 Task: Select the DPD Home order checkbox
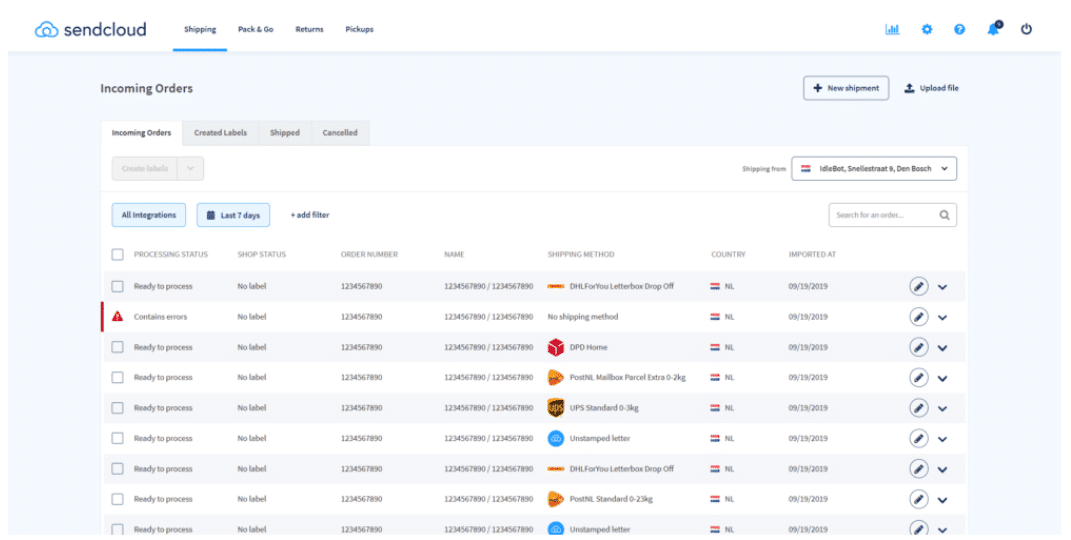tap(117, 347)
